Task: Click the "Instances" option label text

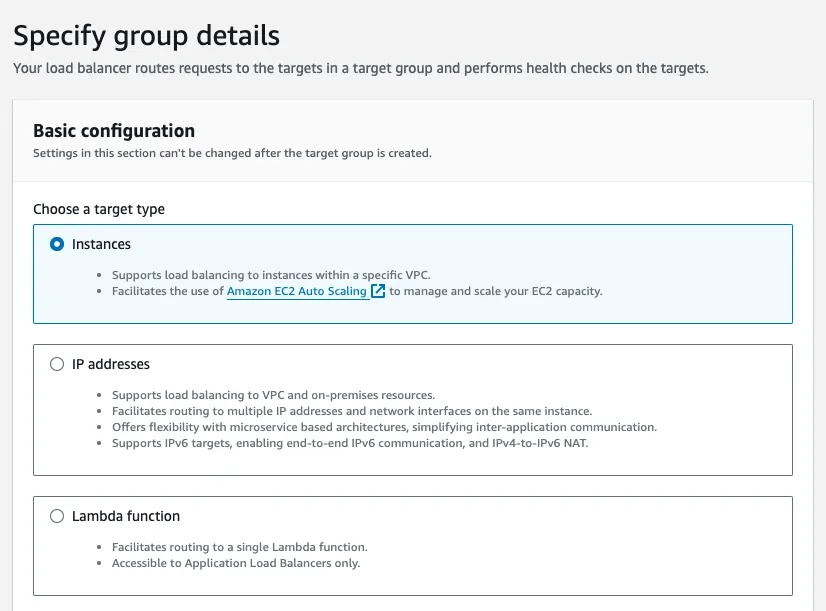Action: 101,244
